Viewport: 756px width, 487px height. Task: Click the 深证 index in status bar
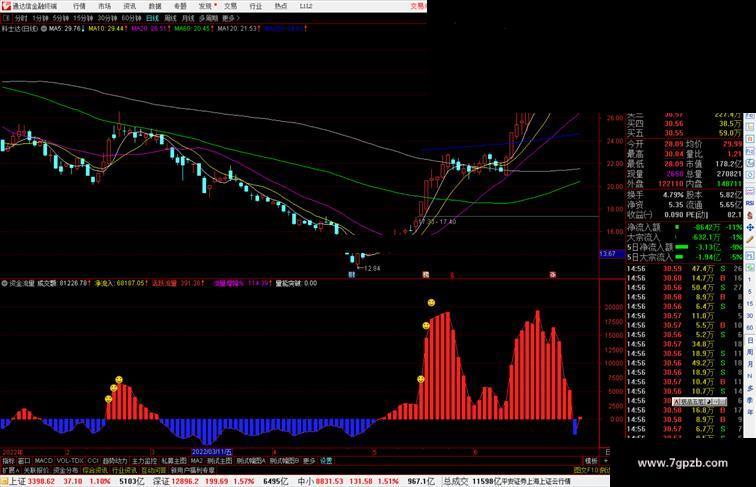(161, 482)
